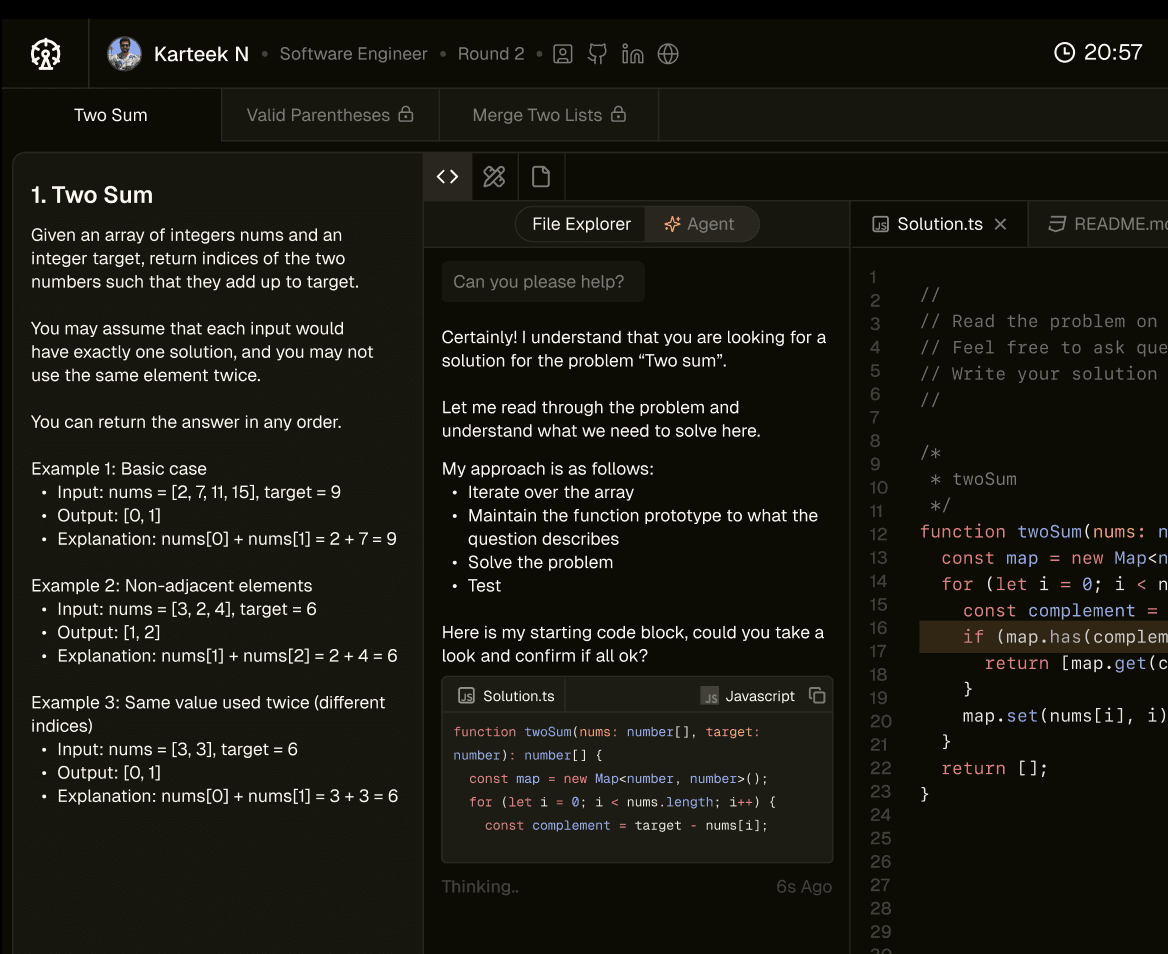Viewport: 1168px width, 954px height.
Task: Switch to the Agent panel
Action: (701, 224)
